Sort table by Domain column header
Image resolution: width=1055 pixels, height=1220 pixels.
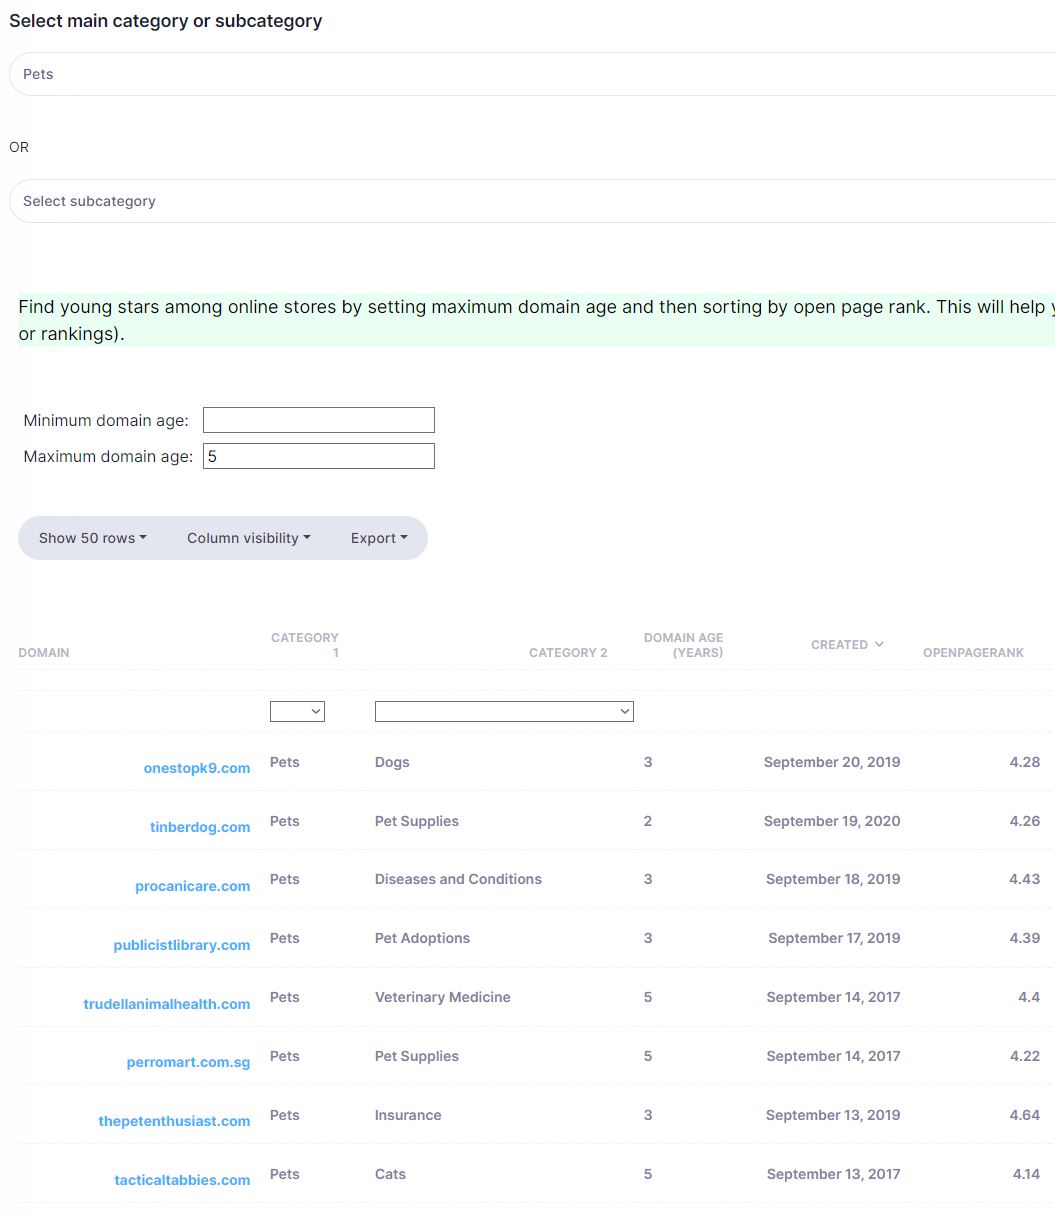coord(44,653)
